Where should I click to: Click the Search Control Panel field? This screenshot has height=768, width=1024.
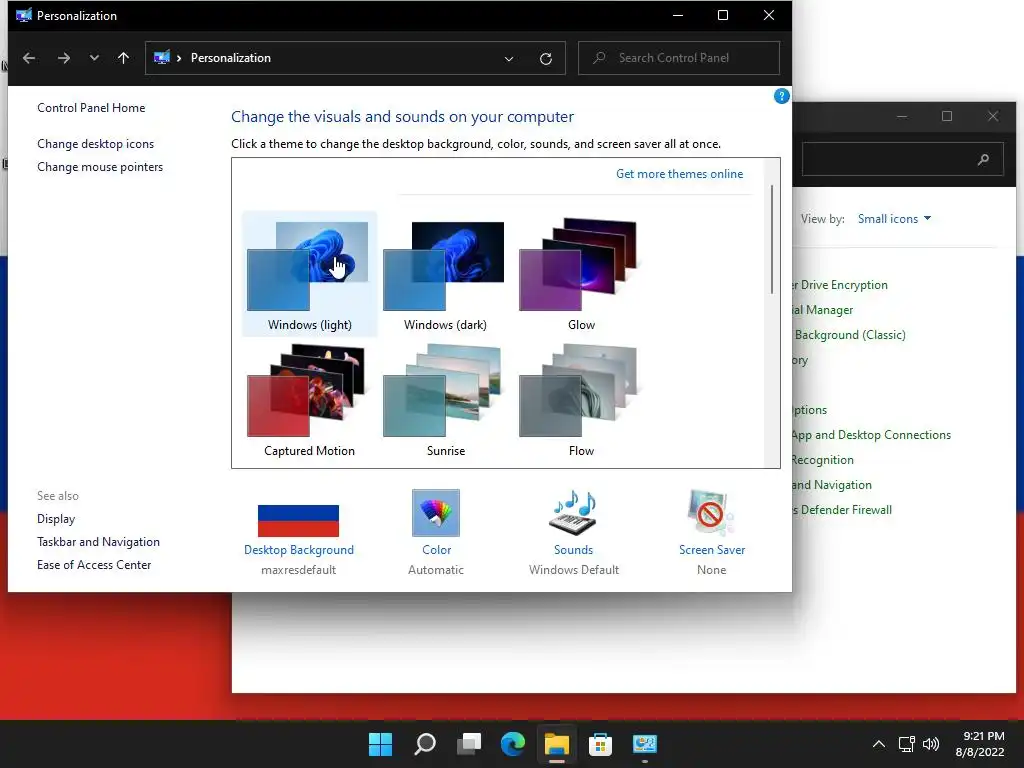tap(679, 58)
